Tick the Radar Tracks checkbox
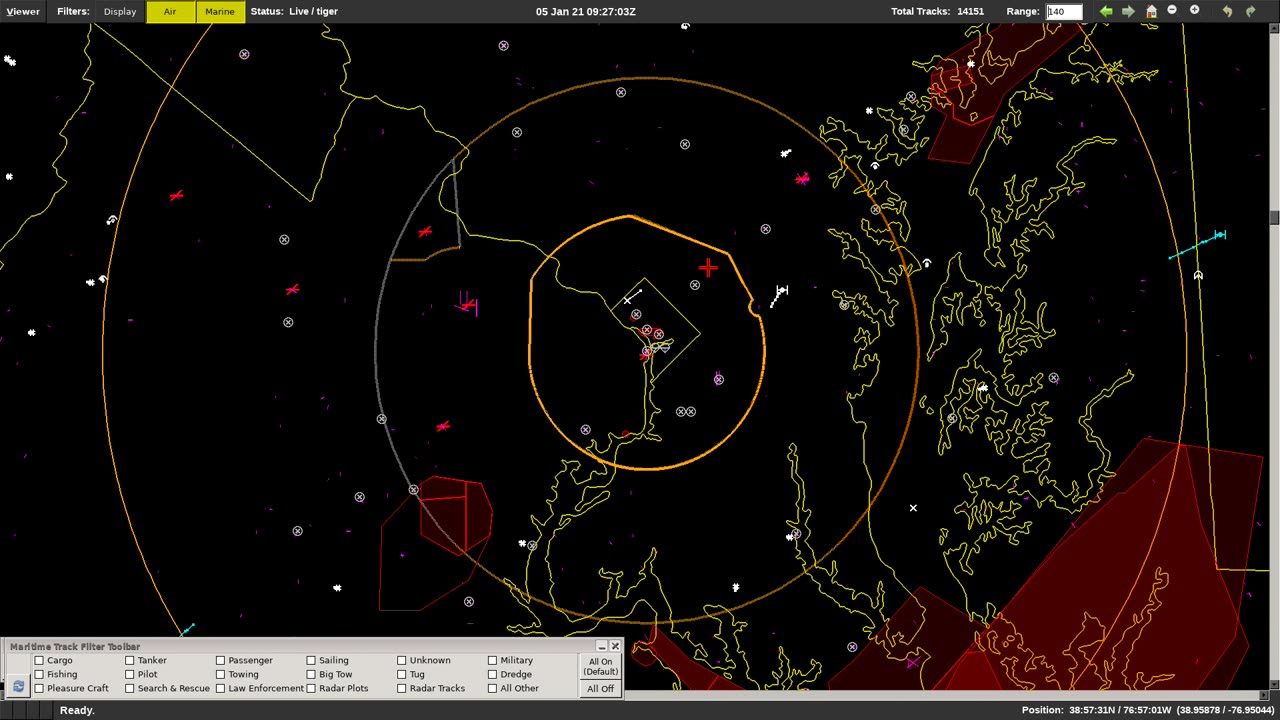This screenshot has height=720, width=1280. point(402,688)
